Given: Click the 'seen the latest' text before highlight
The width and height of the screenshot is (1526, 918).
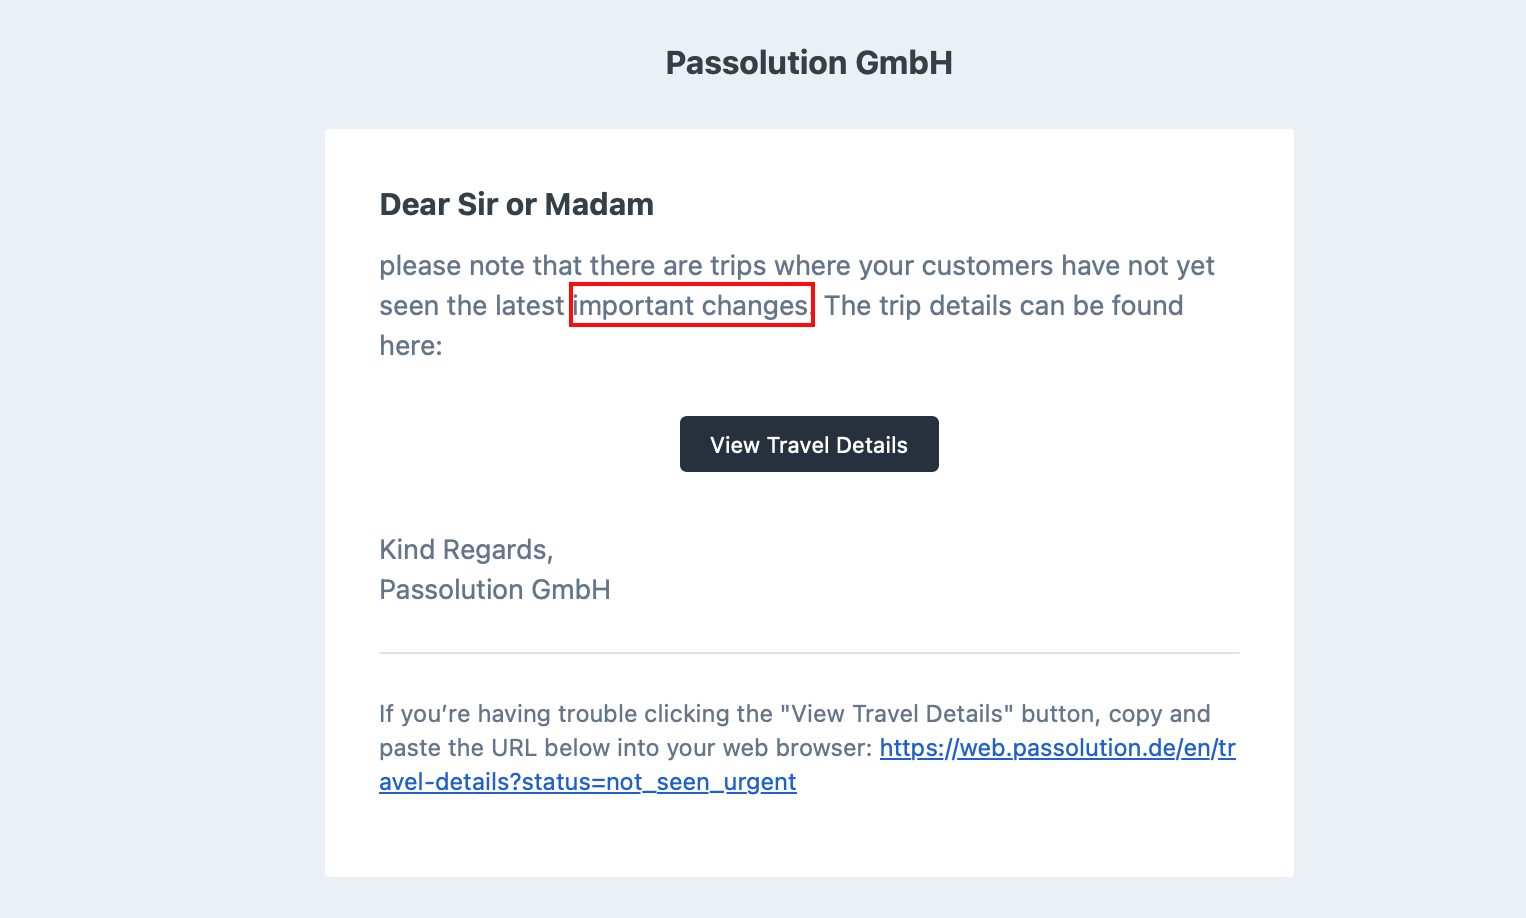Looking at the screenshot, I should coord(471,306).
